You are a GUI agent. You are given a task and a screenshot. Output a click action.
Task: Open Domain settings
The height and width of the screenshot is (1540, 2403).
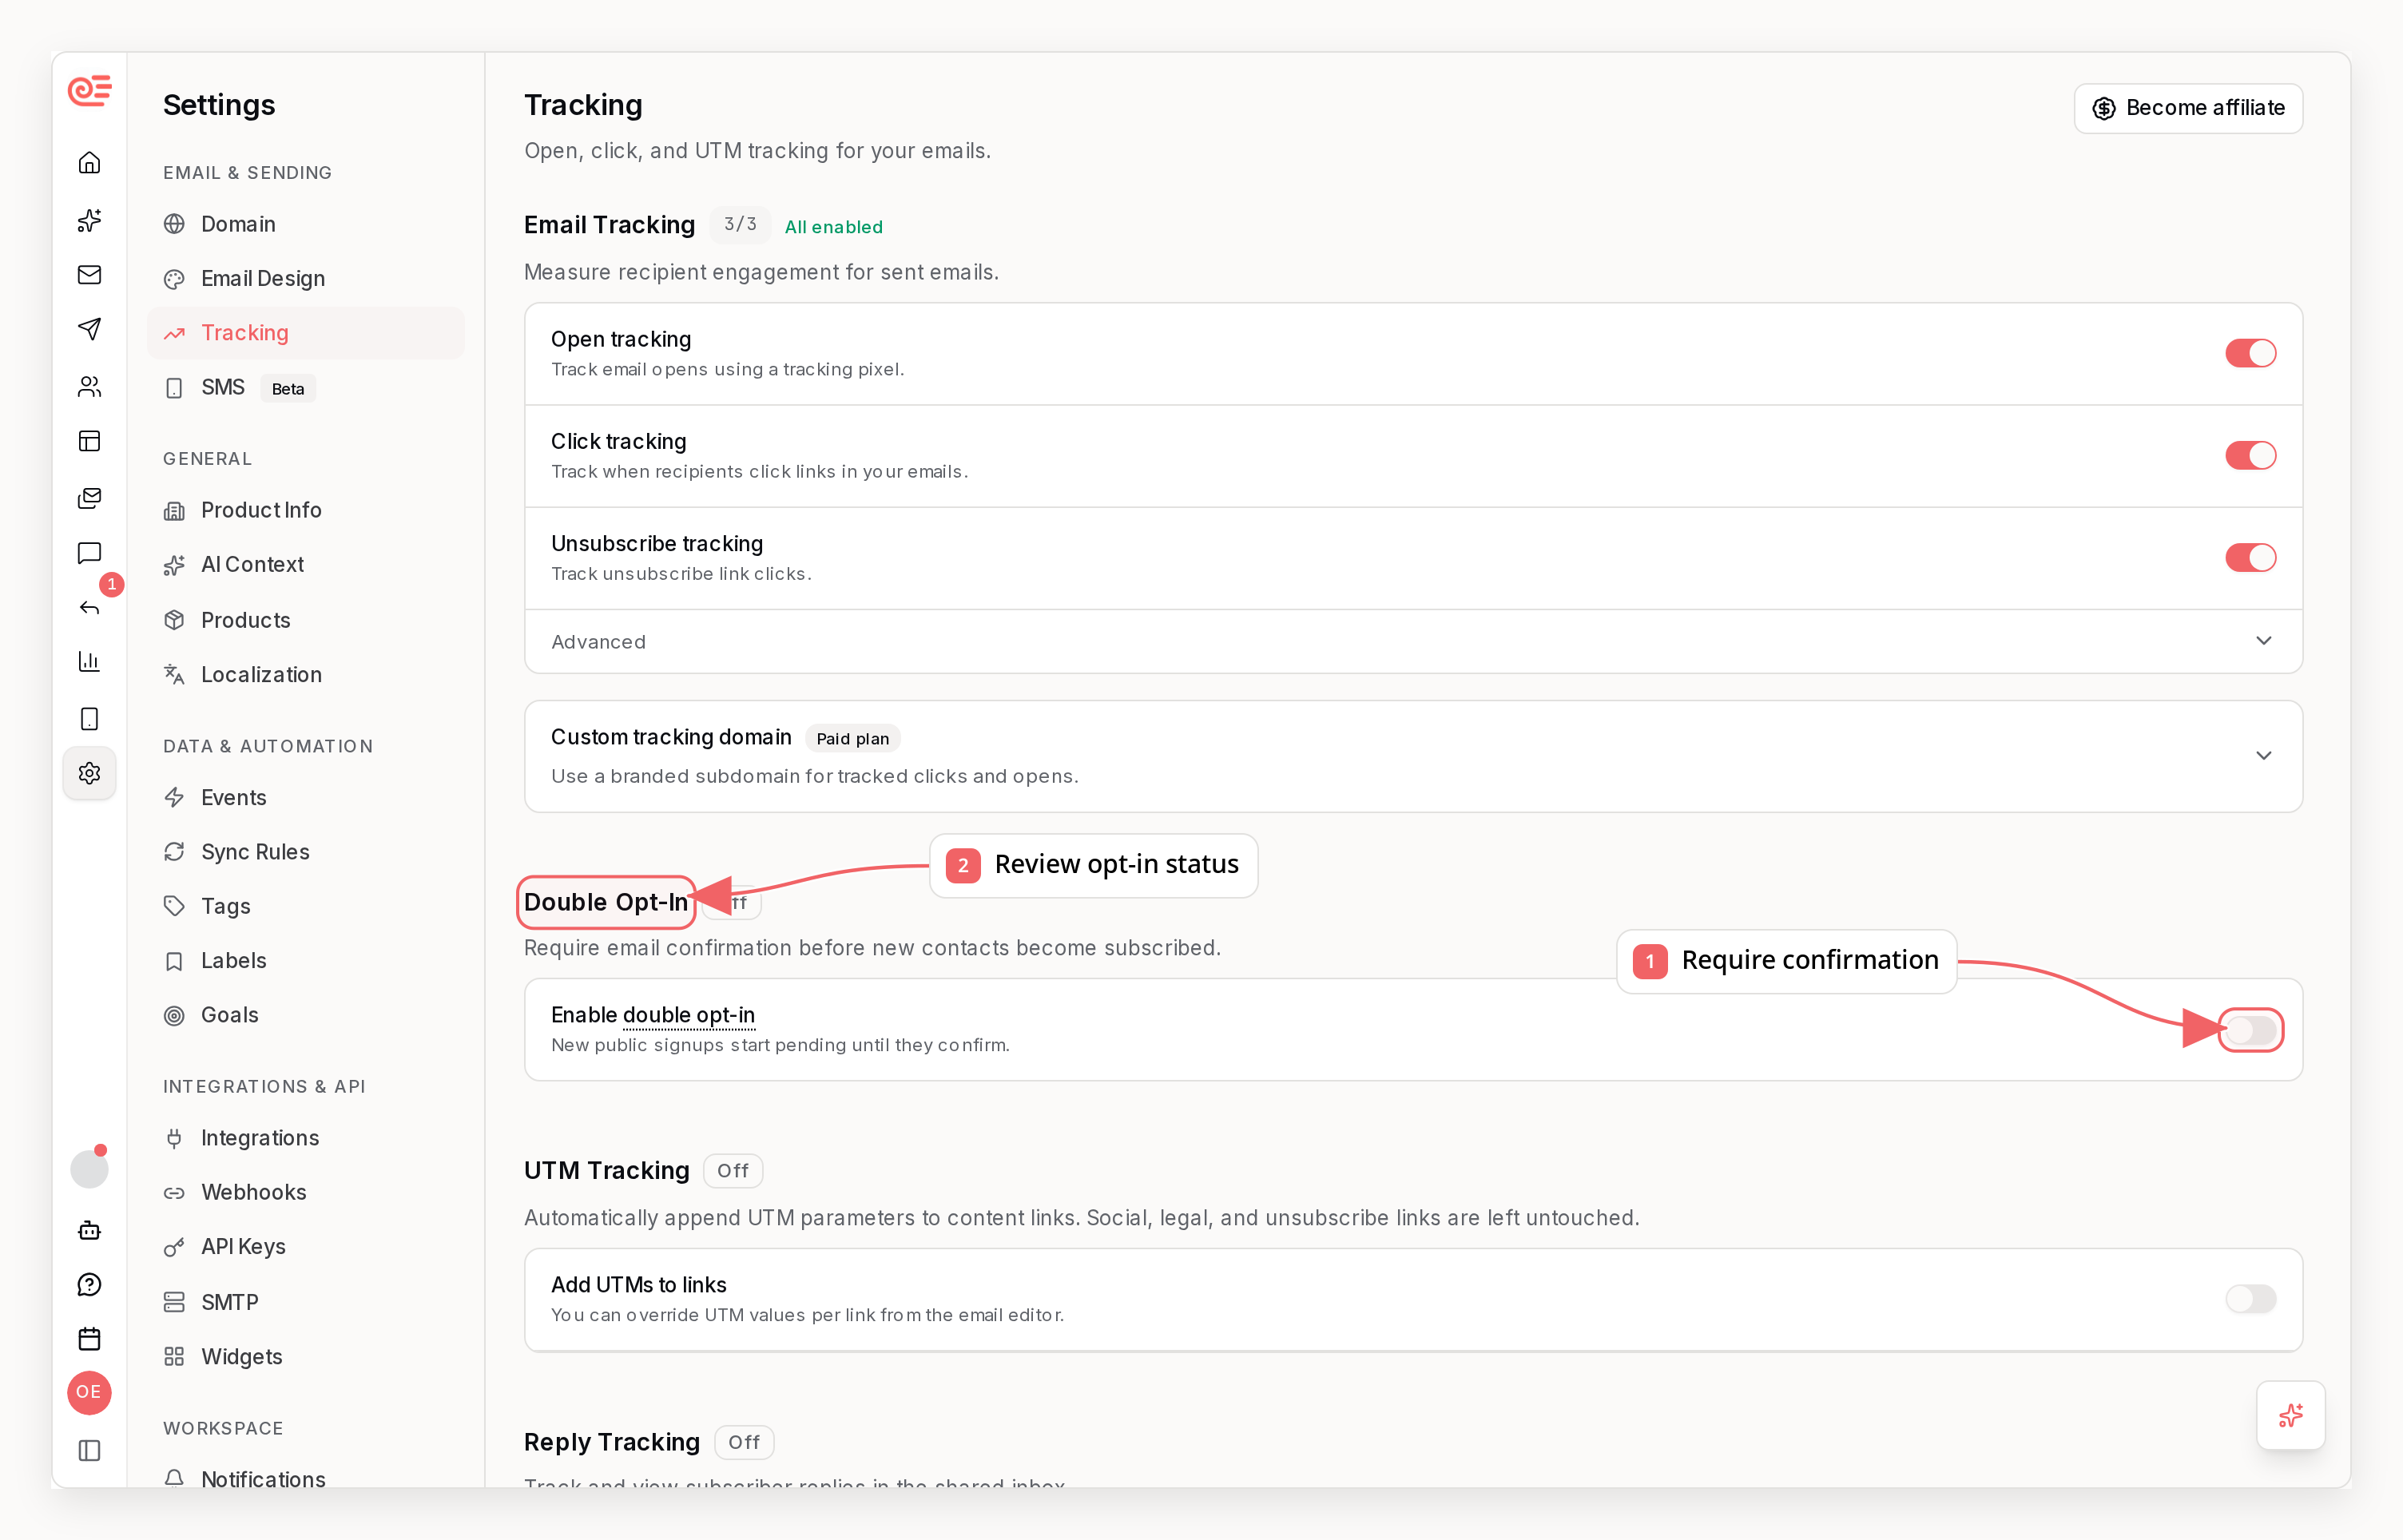tap(306, 224)
